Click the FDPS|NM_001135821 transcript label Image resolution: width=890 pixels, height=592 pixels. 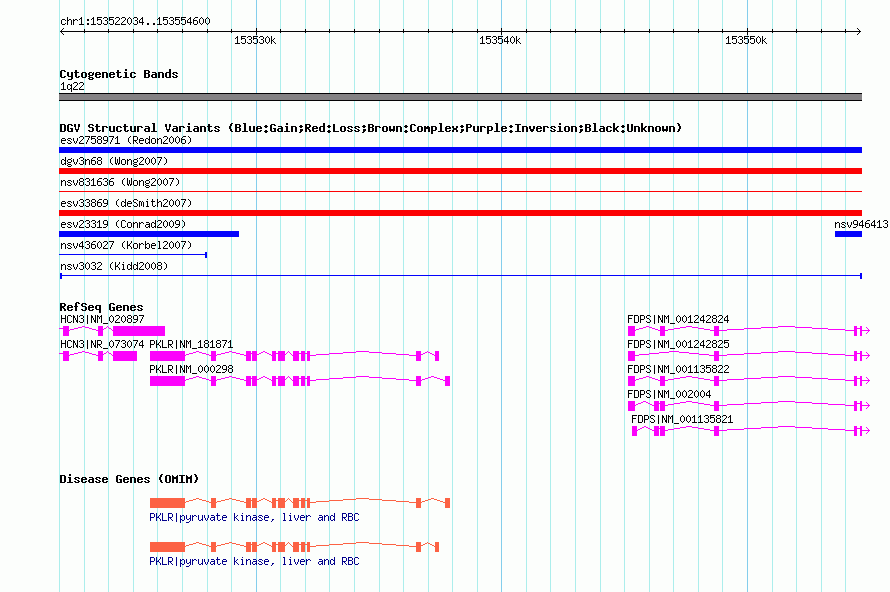click(682, 419)
